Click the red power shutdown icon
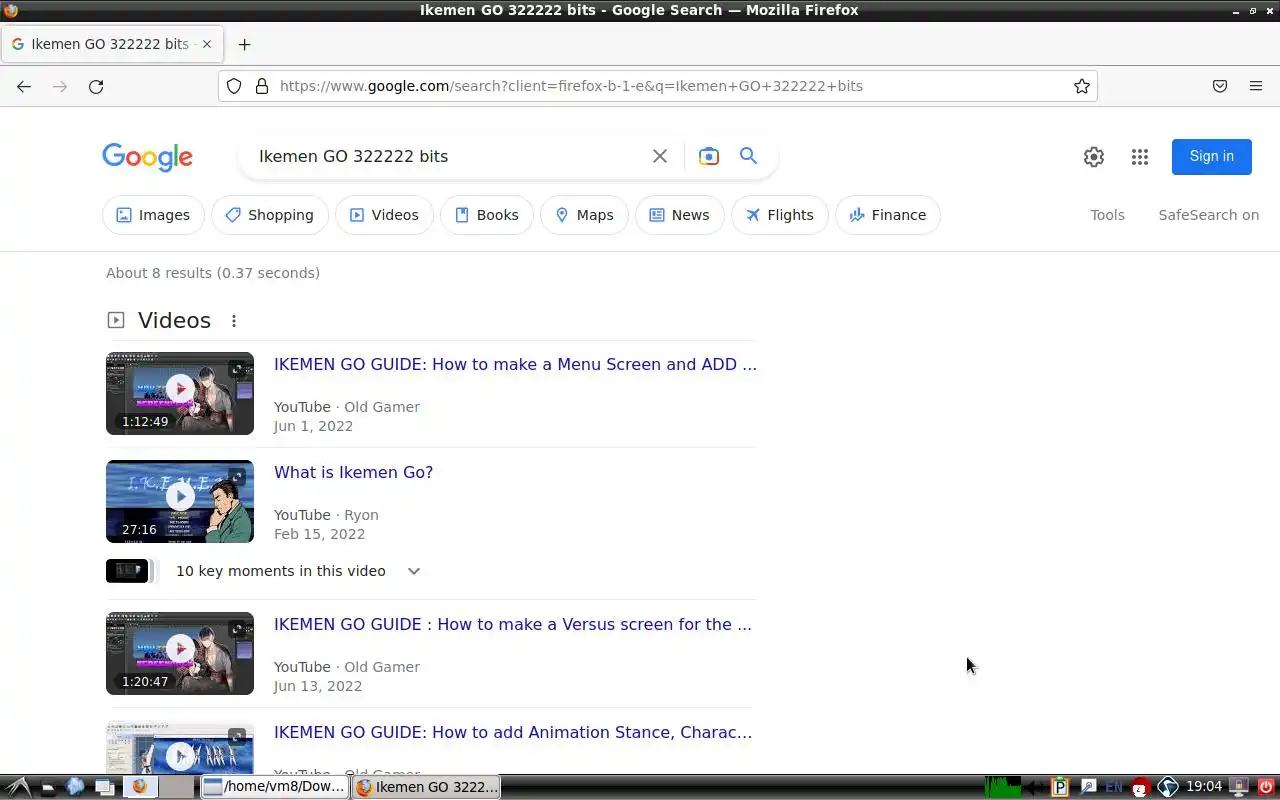The width and height of the screenshot is (1280, 800). tap(1267, 787)
